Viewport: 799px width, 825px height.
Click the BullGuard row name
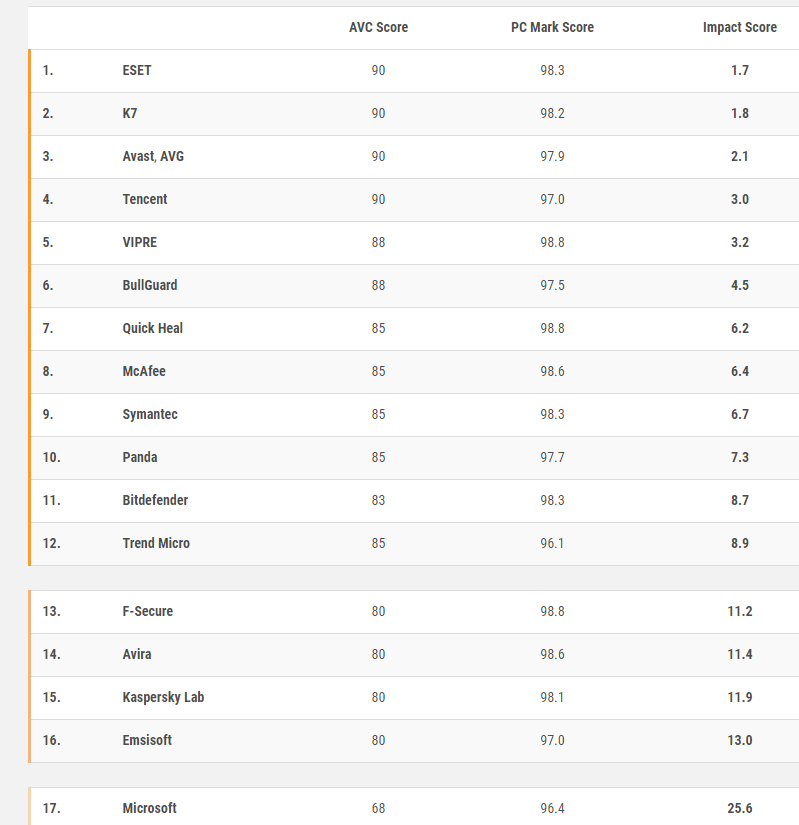pos(150,285)
